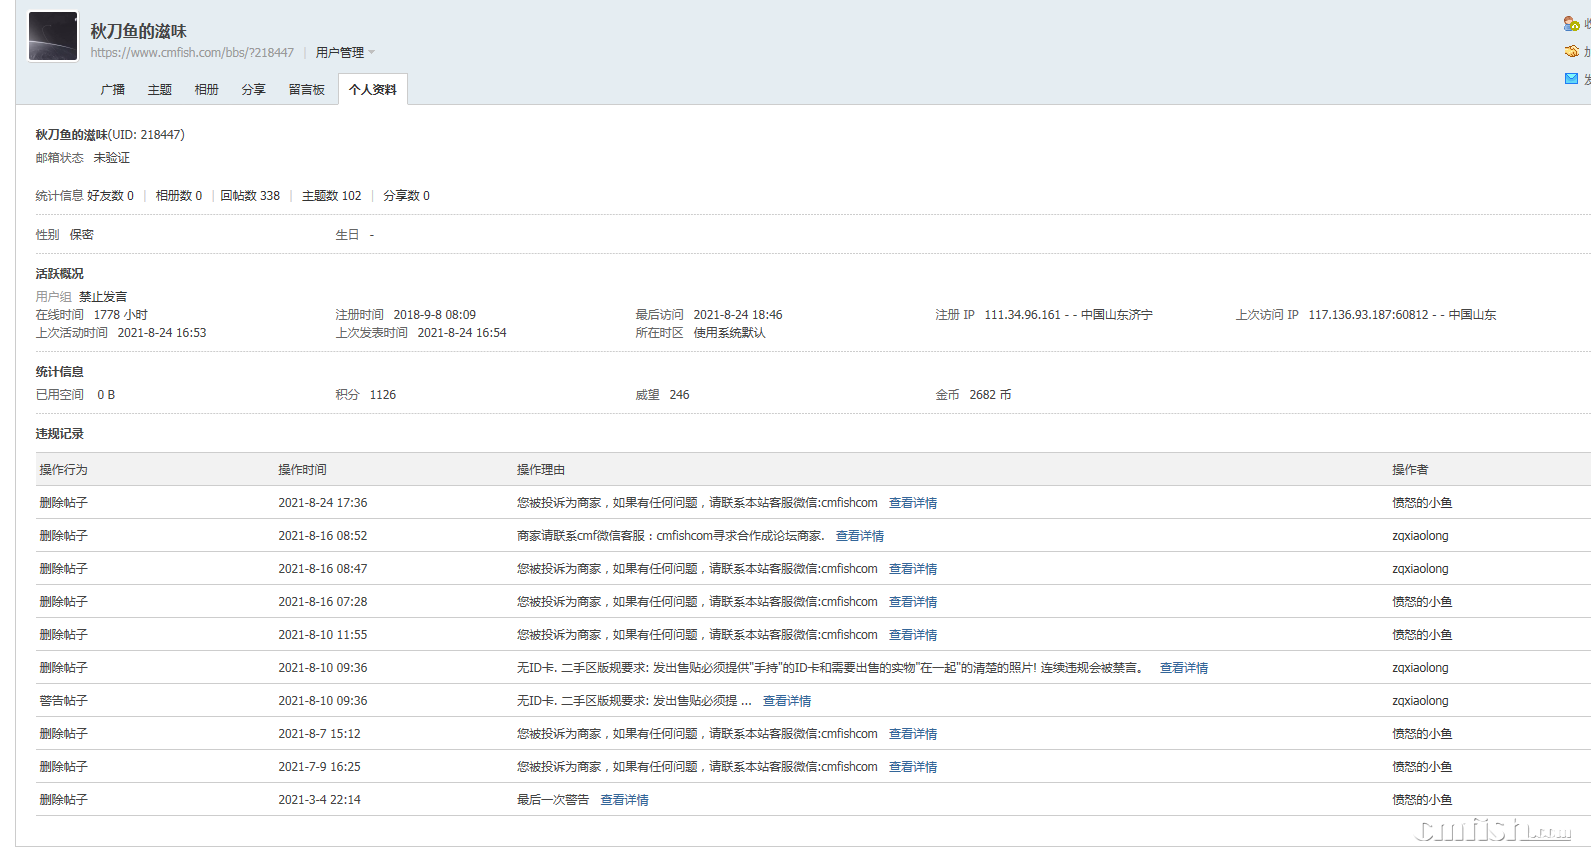Select the 个人资料 tab
This screenshot has height=852, width=1591.
pyautogui.click(x=373, y=90)
